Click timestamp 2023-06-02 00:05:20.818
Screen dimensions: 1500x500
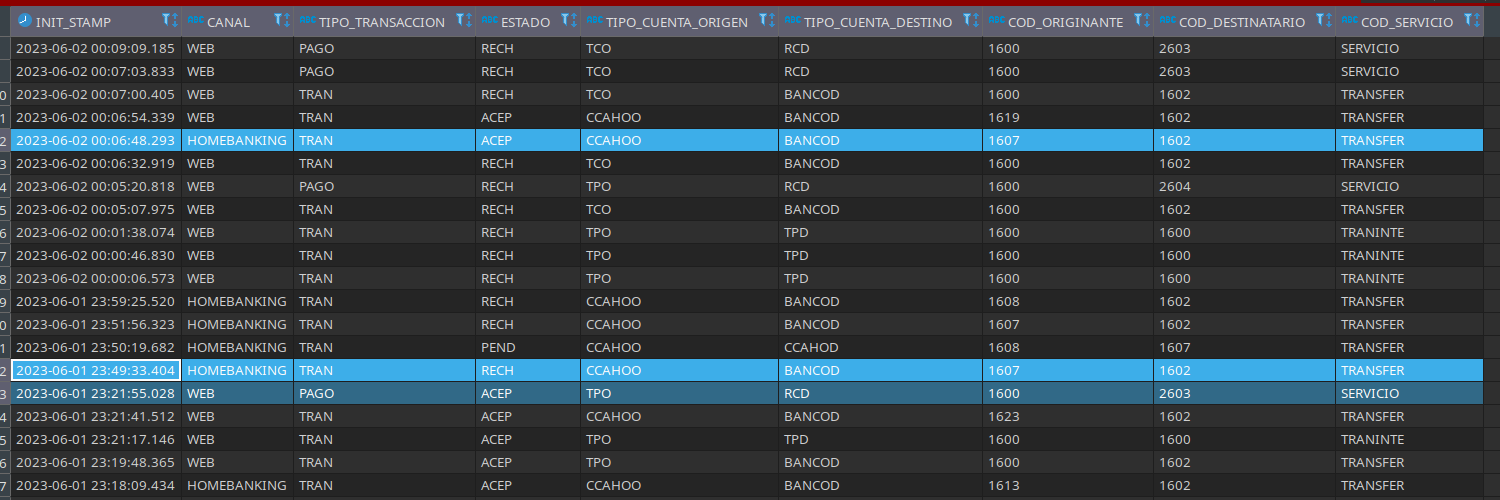coord(97,186)
